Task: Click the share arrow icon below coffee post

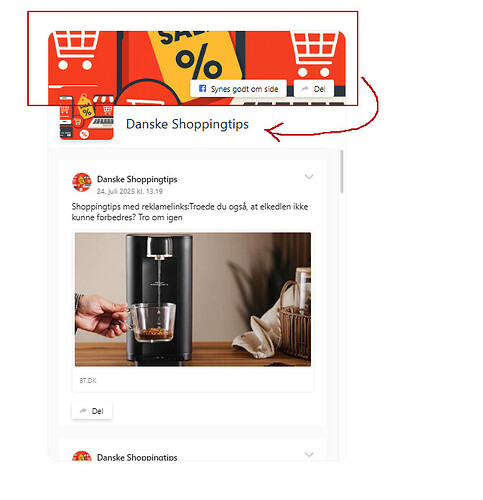Action: [x=83, y=411]
